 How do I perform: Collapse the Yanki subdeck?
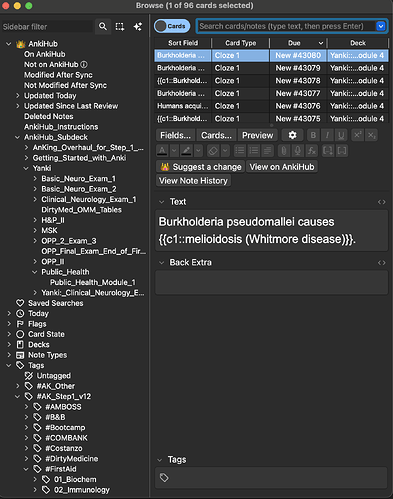26,168
